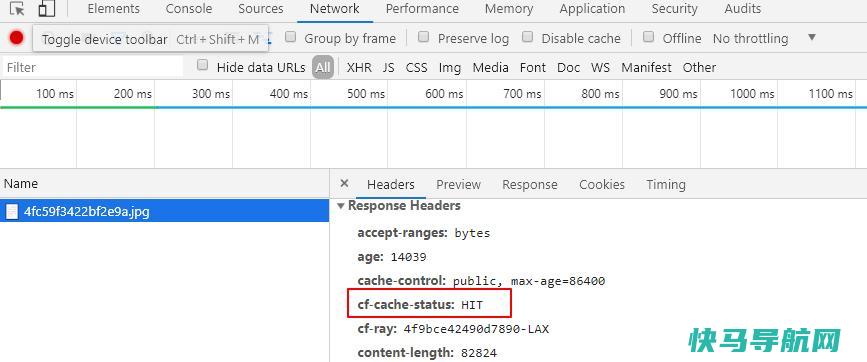Image resolution: width=867 pixels, height=362 pixels.
Task: Filter requests by Img type
Action: coord(450,67)
